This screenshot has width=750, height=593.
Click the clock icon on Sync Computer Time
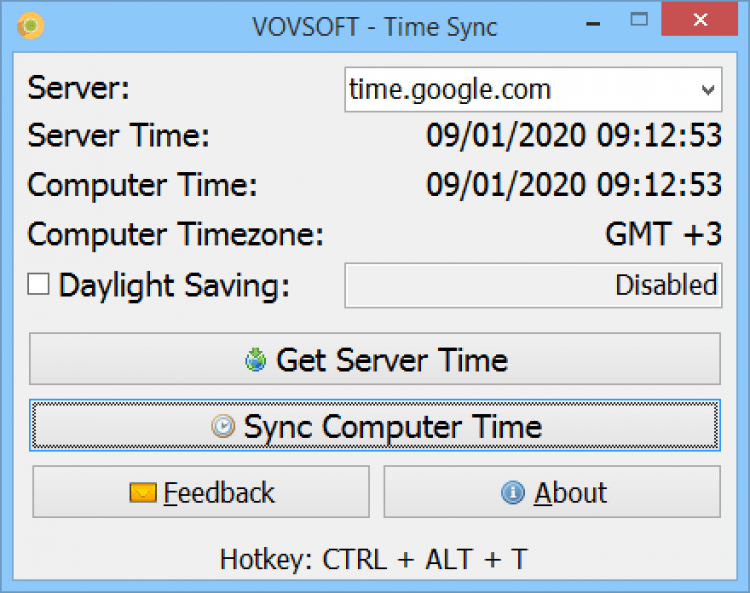[x=223, y=427]
